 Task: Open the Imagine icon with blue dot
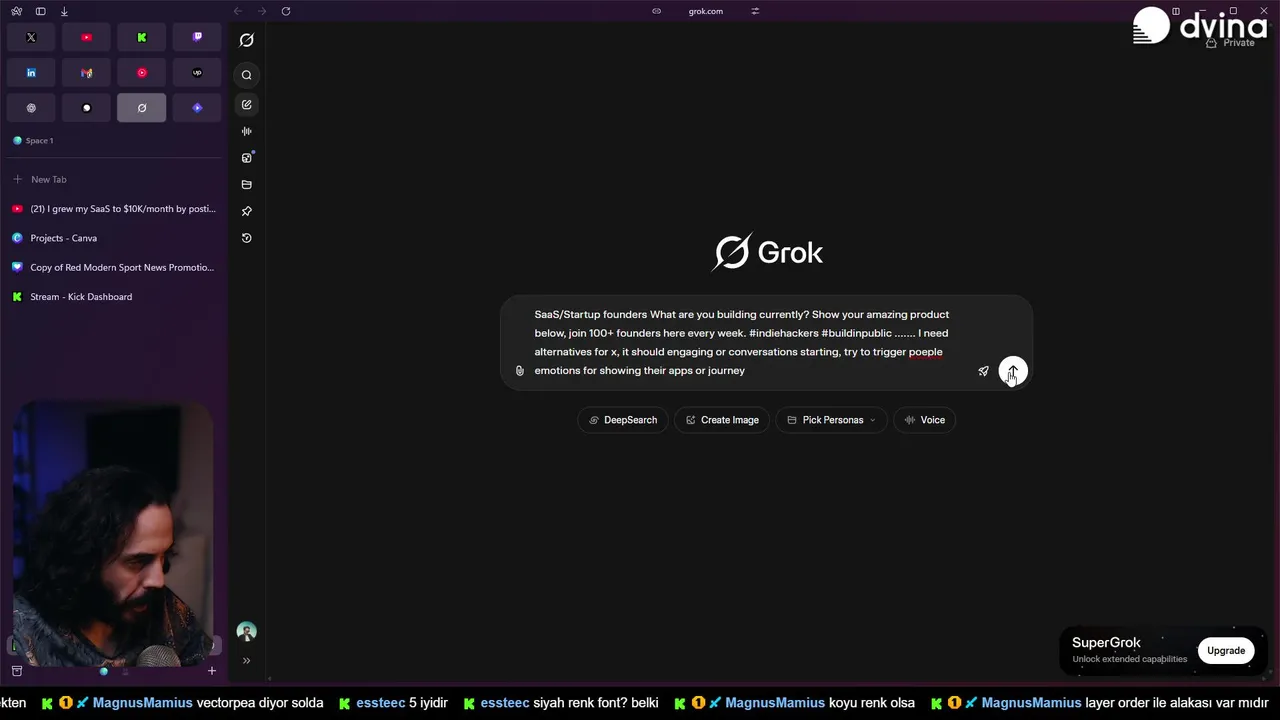click(x=247, y=158)
